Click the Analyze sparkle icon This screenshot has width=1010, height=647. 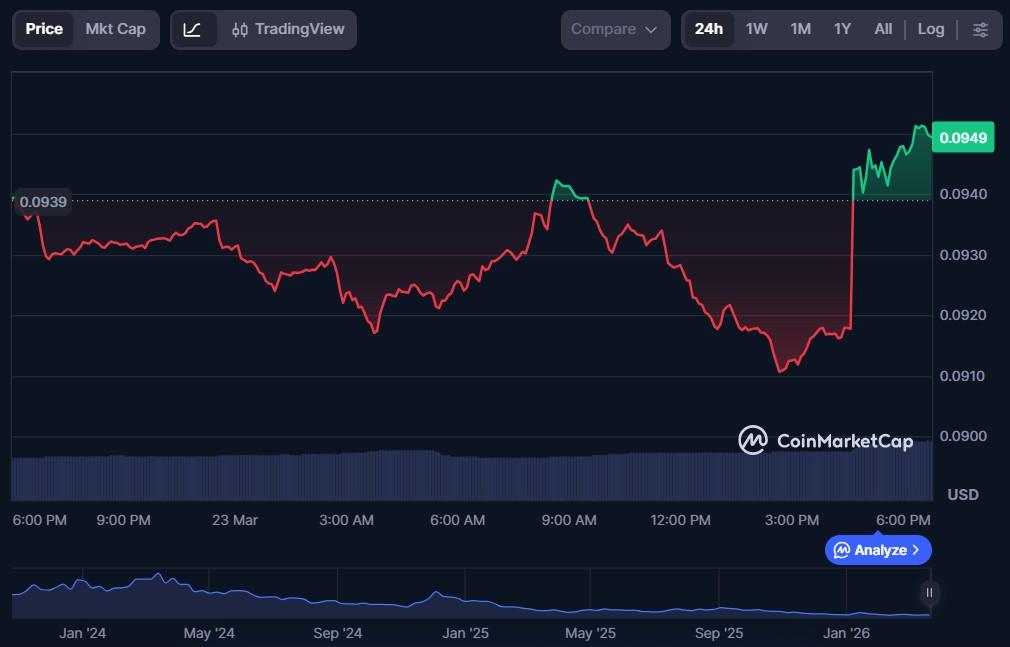pos(842,550)
